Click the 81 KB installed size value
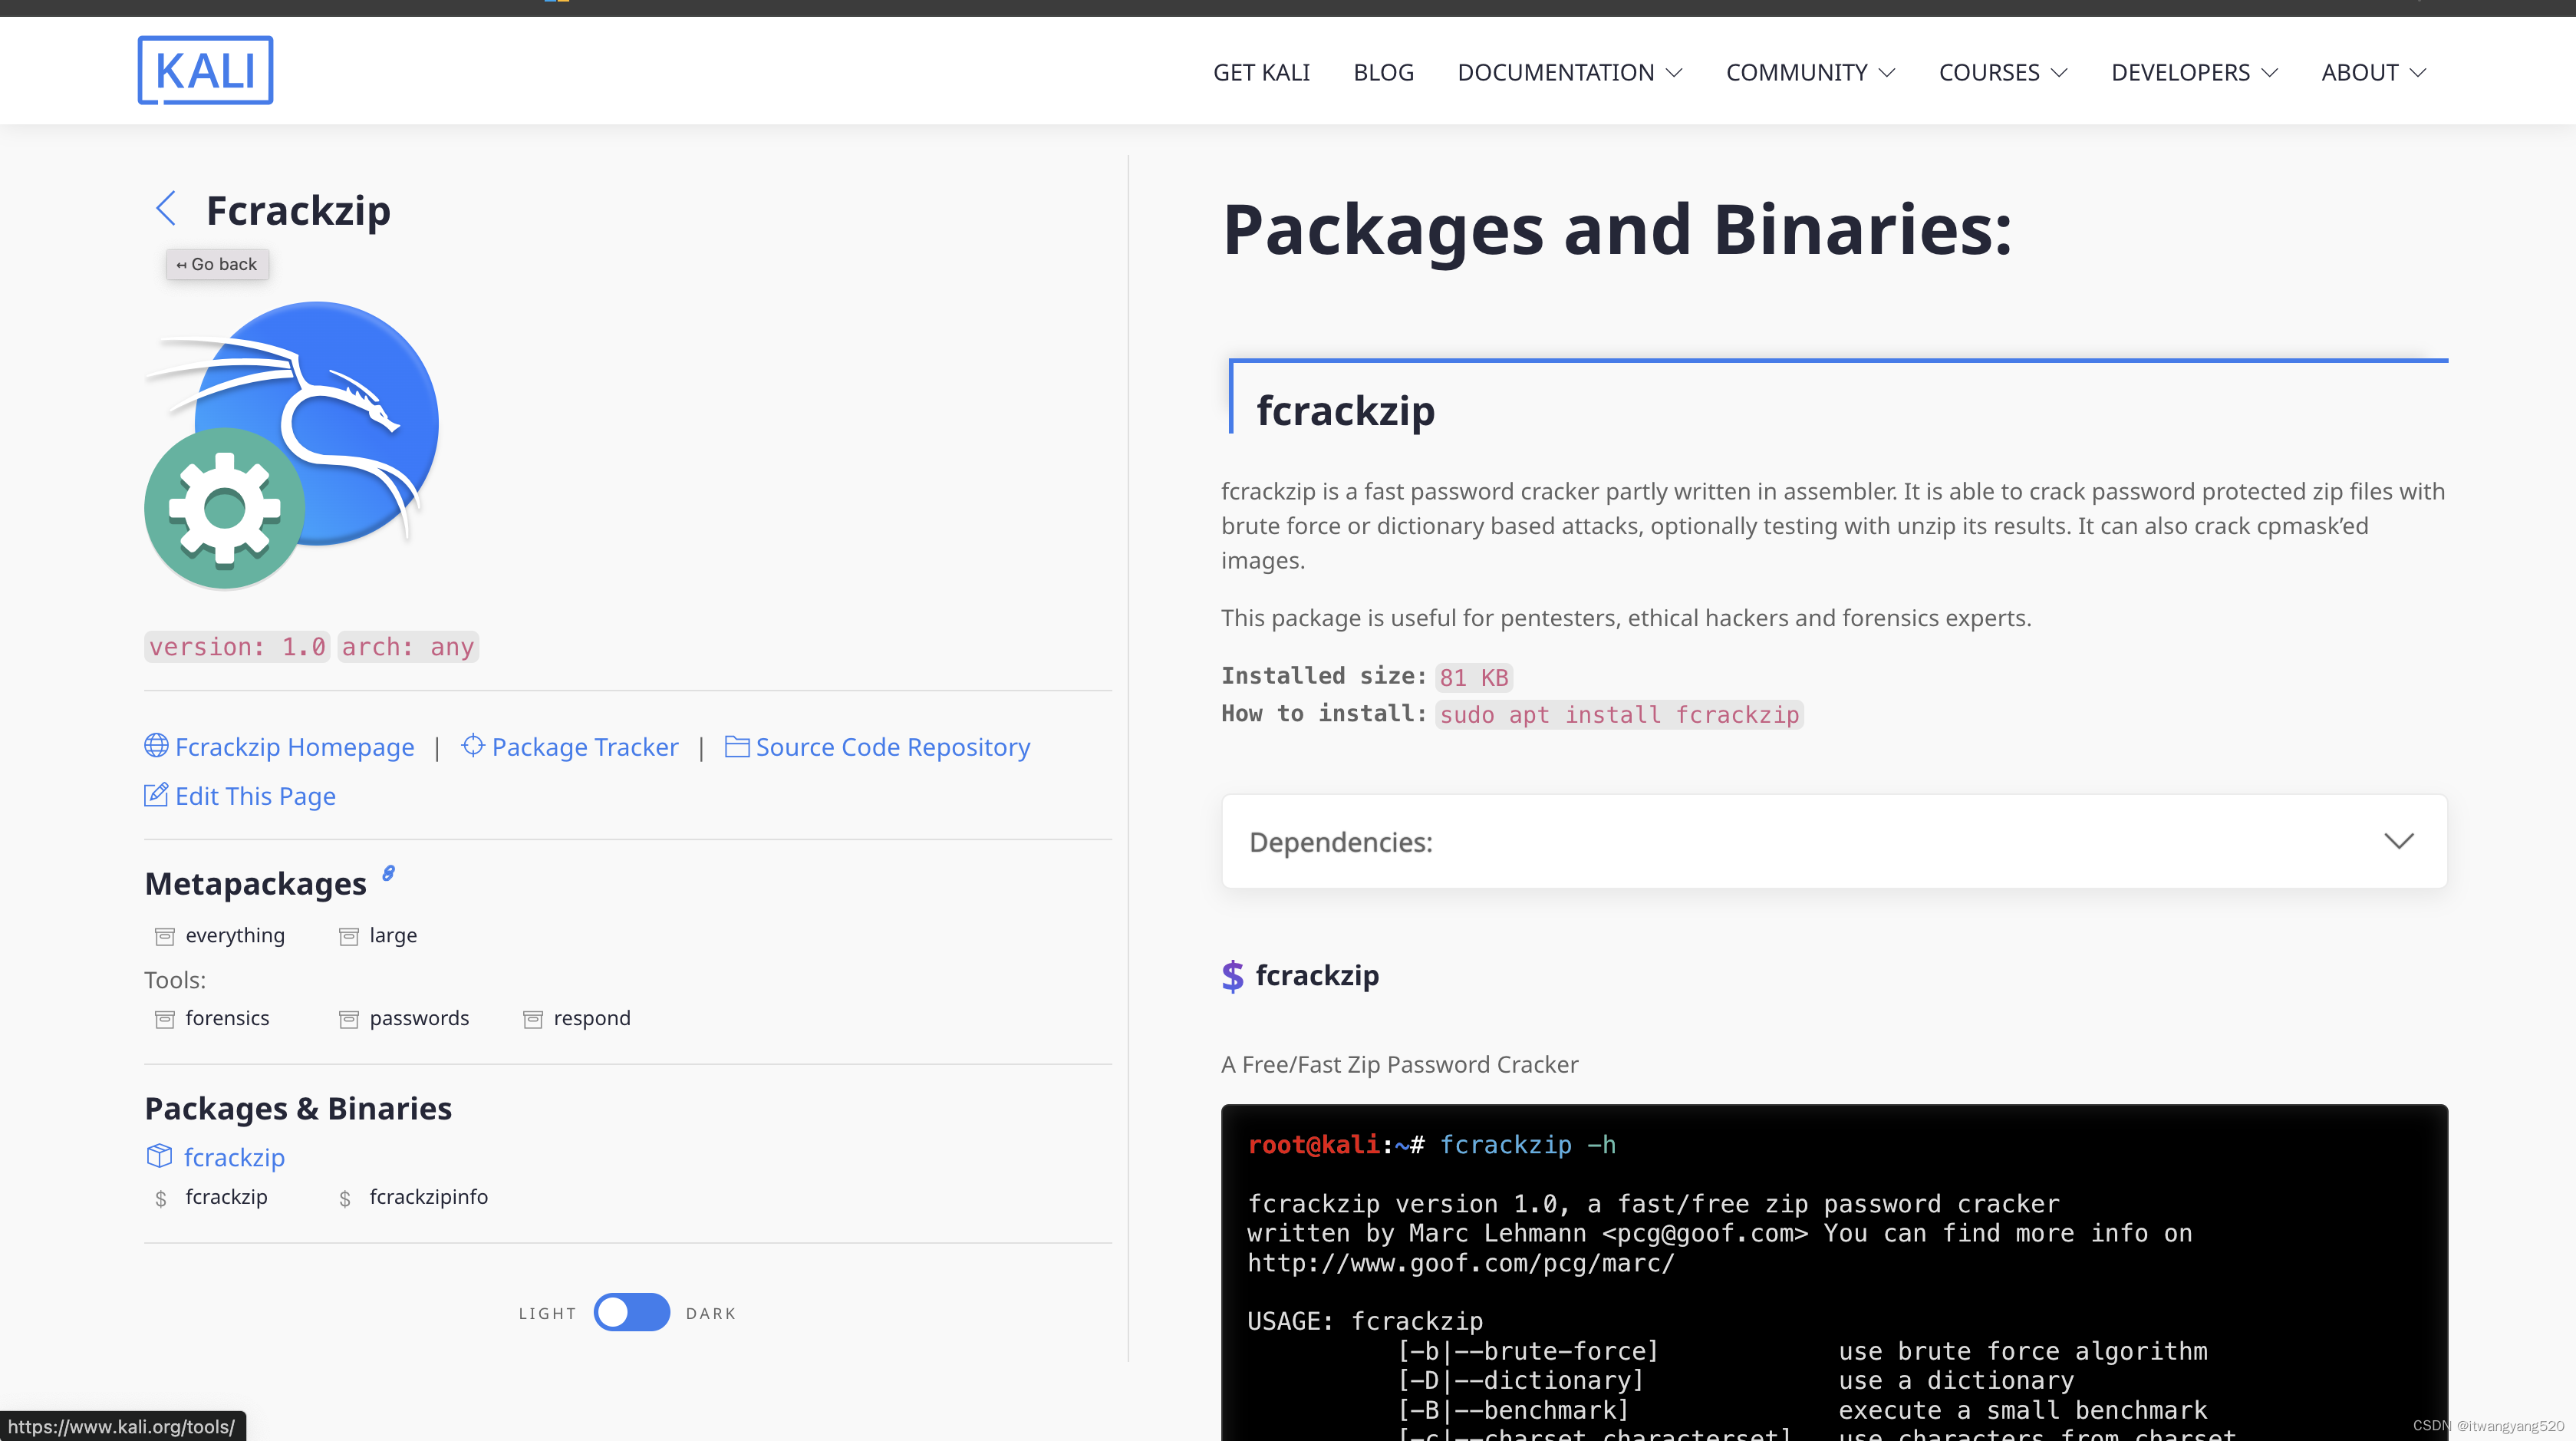The height and width of the screenshot is (1441, 2576). tap(1474, 677)
